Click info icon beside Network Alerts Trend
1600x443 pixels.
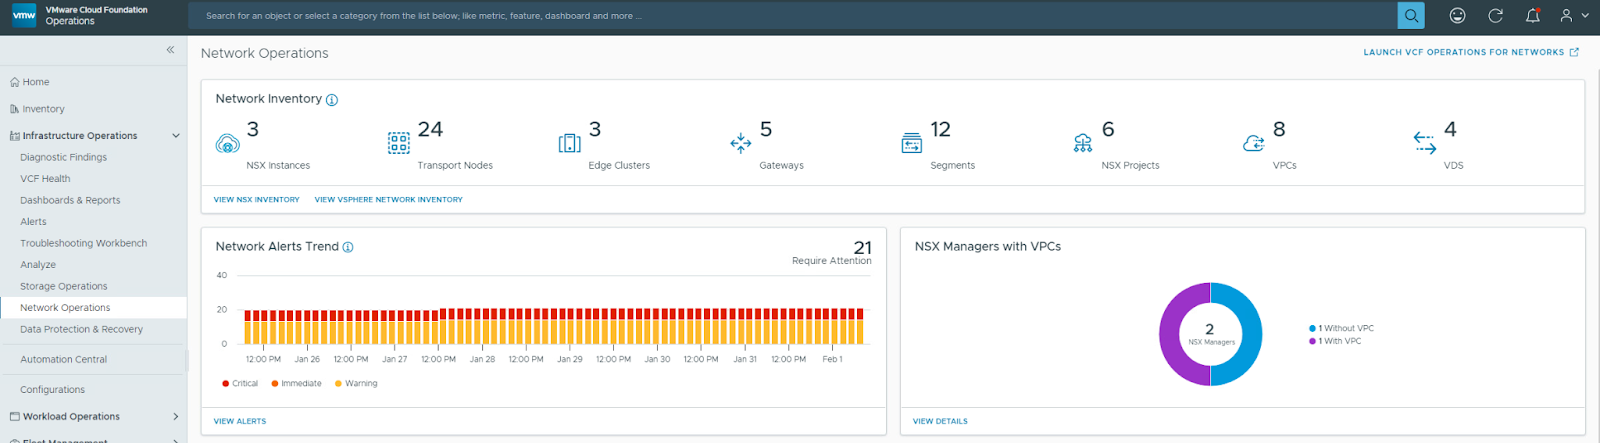pos(348,247)
